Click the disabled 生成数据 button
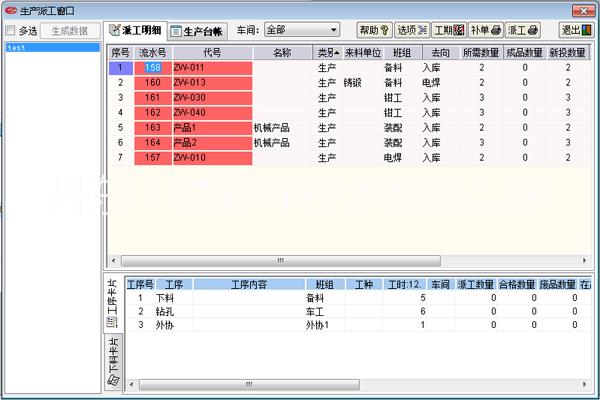This screenshot has width=600, height=400. [70, 31]
